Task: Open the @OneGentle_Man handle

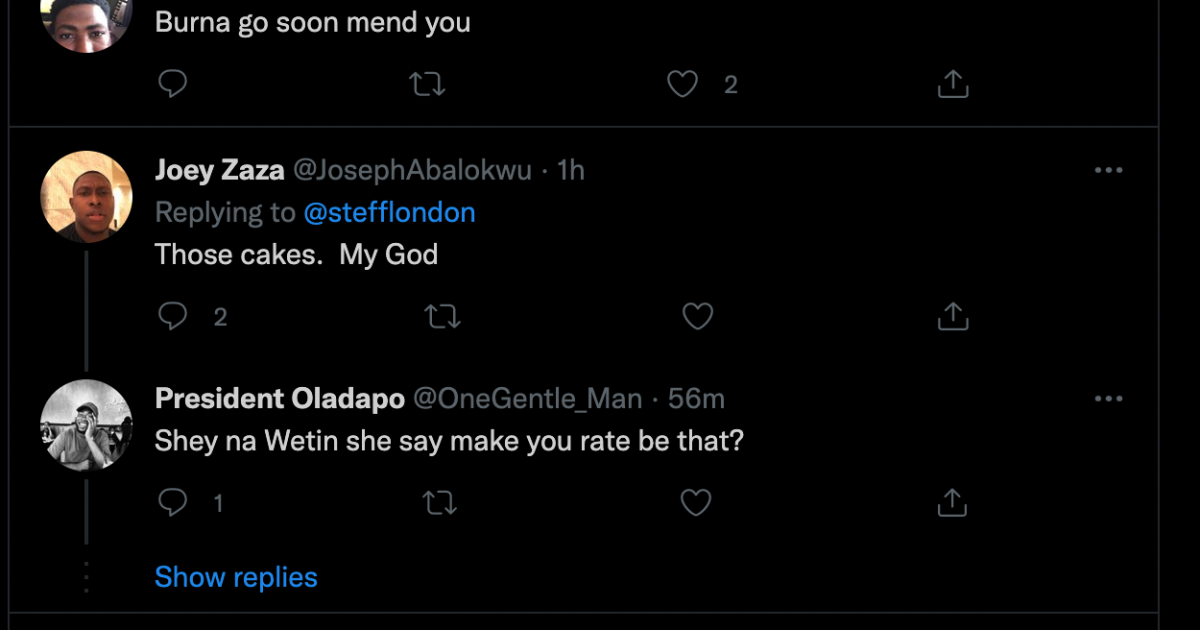Action: tap(527, 399)
